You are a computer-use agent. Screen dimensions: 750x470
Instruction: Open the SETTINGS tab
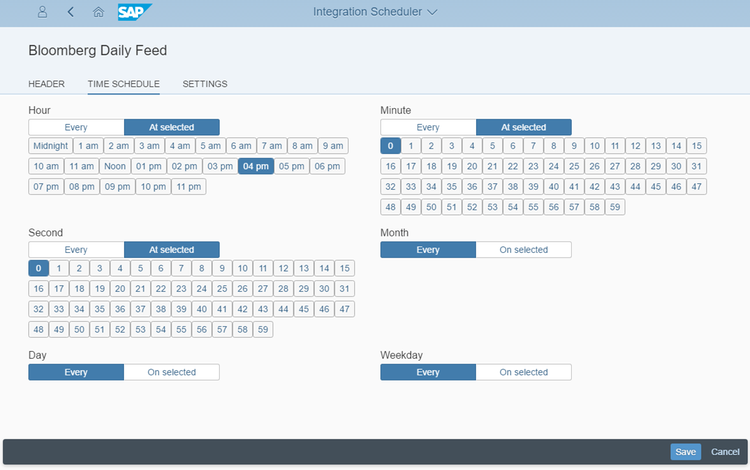[205, 84]
